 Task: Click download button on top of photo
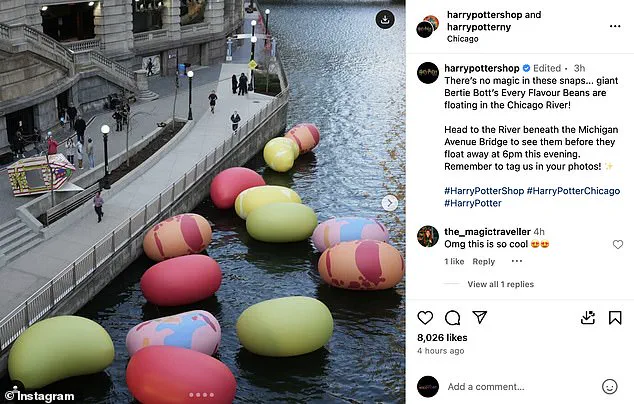385,19
